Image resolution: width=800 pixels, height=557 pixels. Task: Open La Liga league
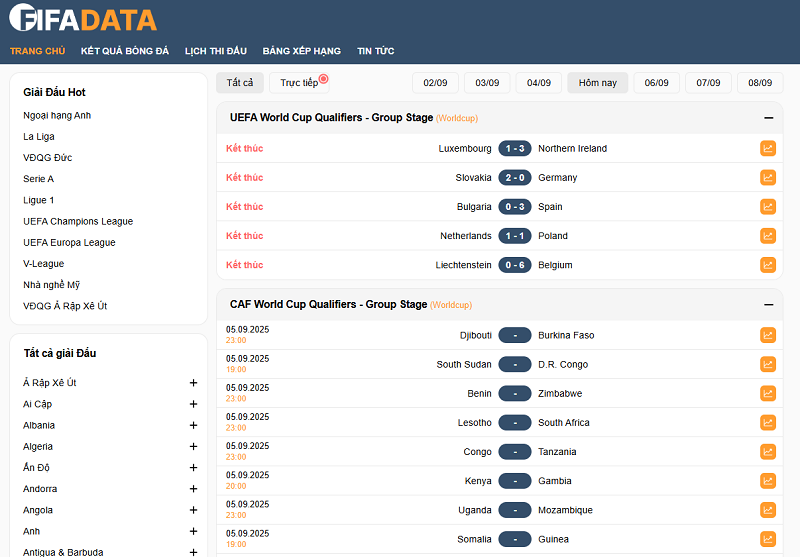[x=39, y=137]
